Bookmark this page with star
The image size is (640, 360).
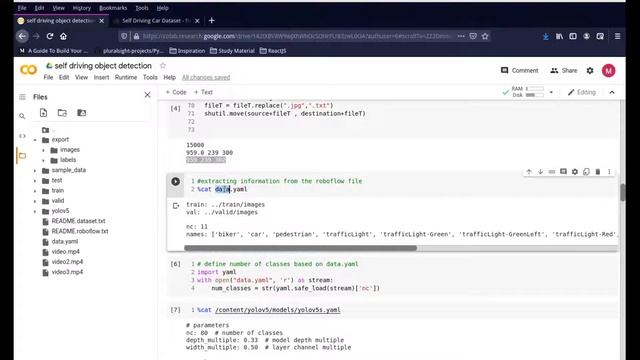click(485, 36)
